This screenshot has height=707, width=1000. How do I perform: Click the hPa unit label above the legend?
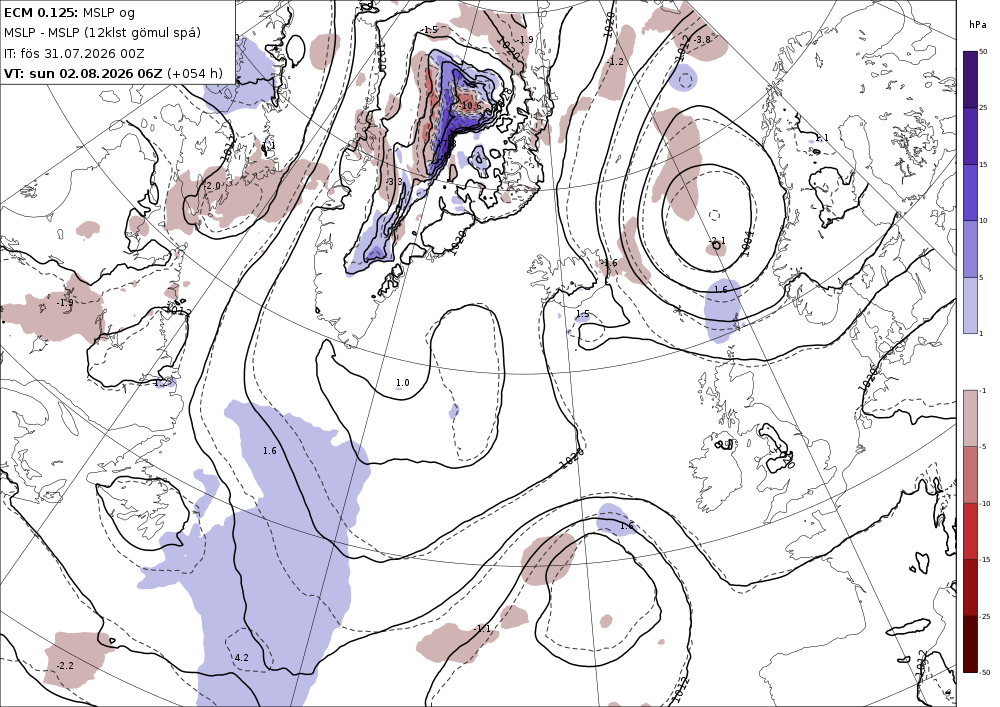click(977, 25)
